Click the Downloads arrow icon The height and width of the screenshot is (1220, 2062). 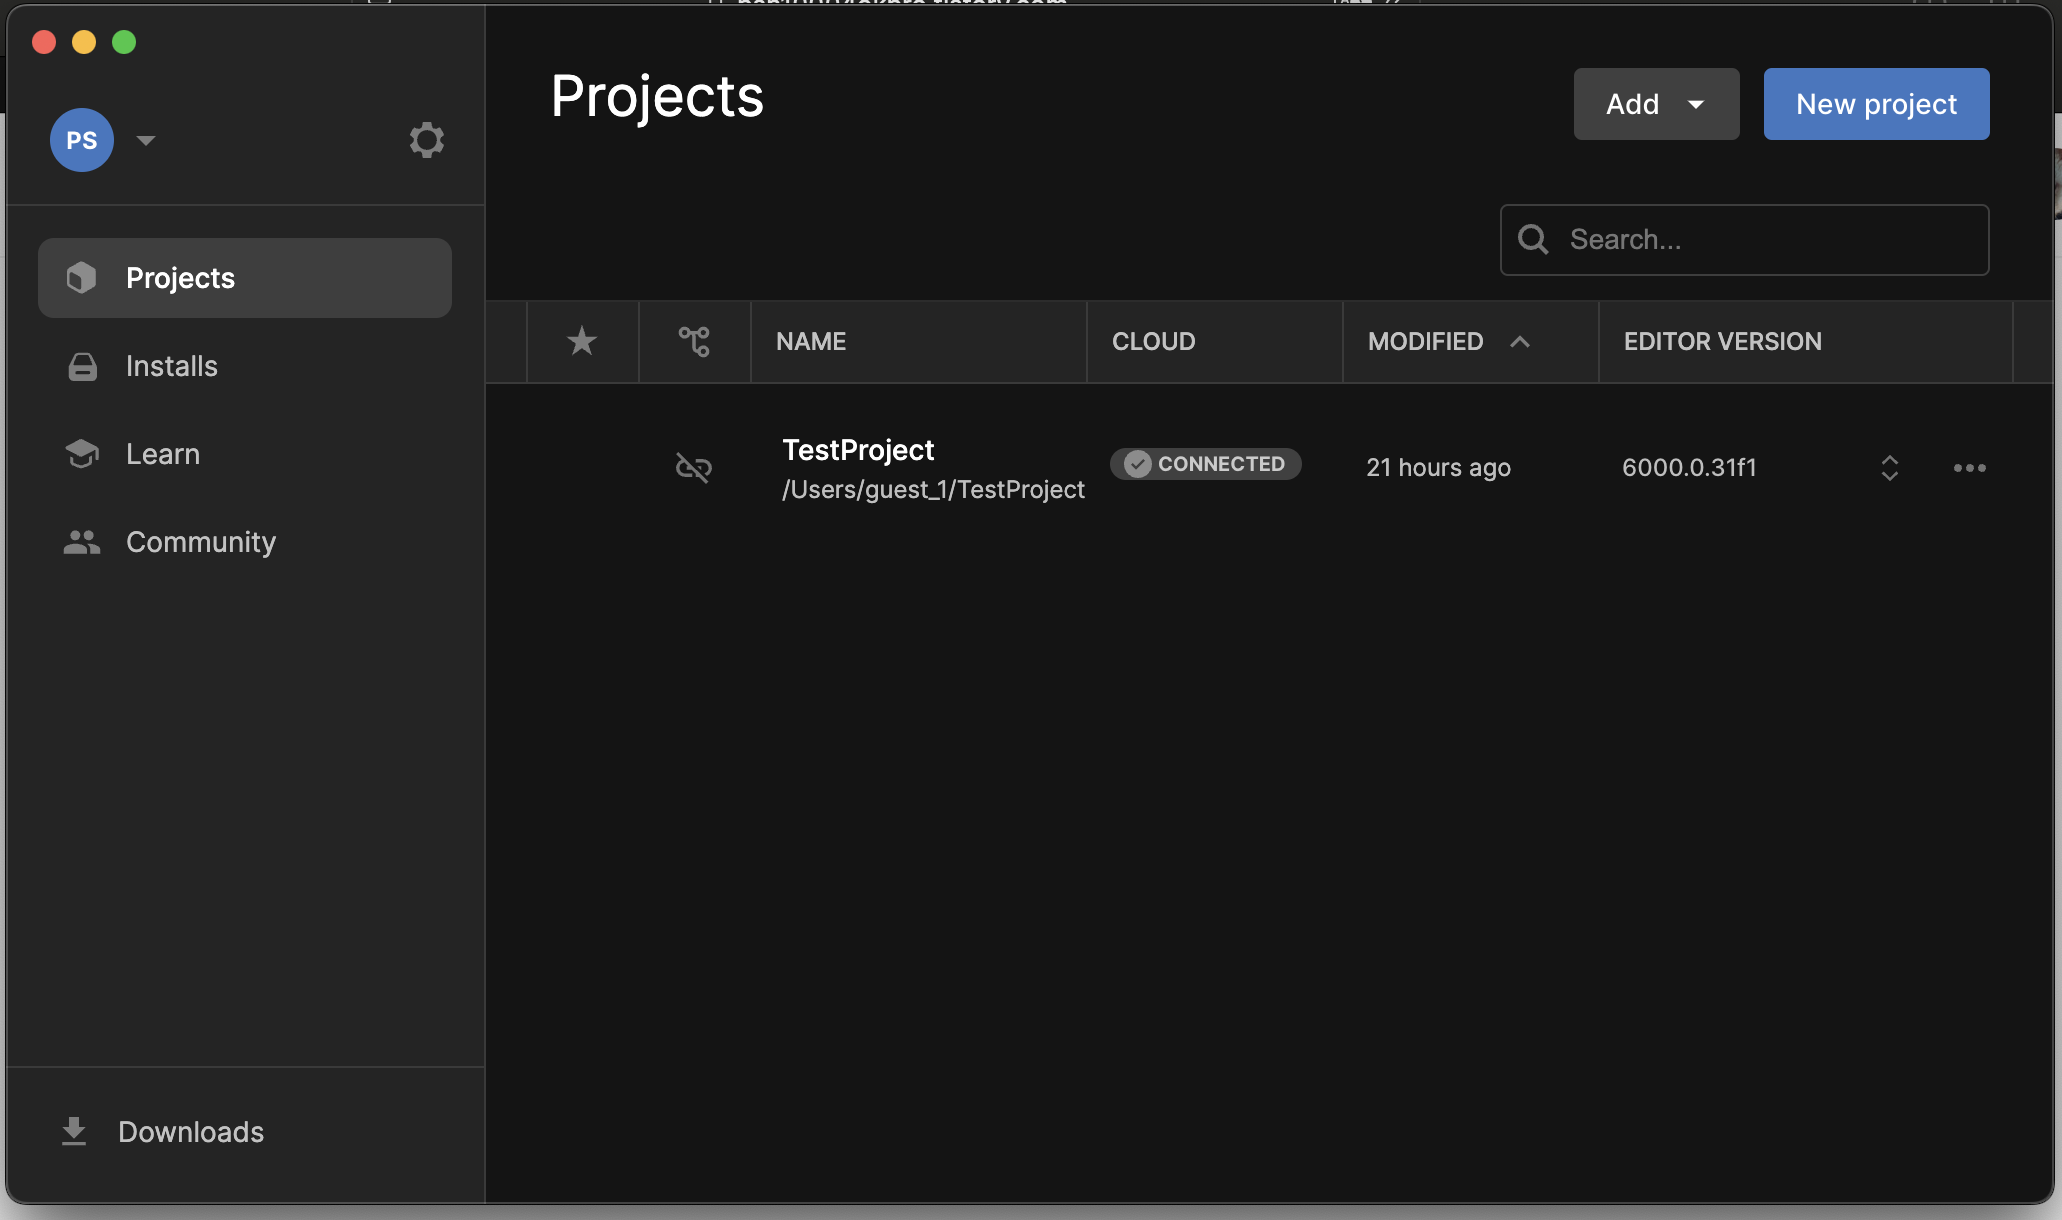coord(74,1131)
